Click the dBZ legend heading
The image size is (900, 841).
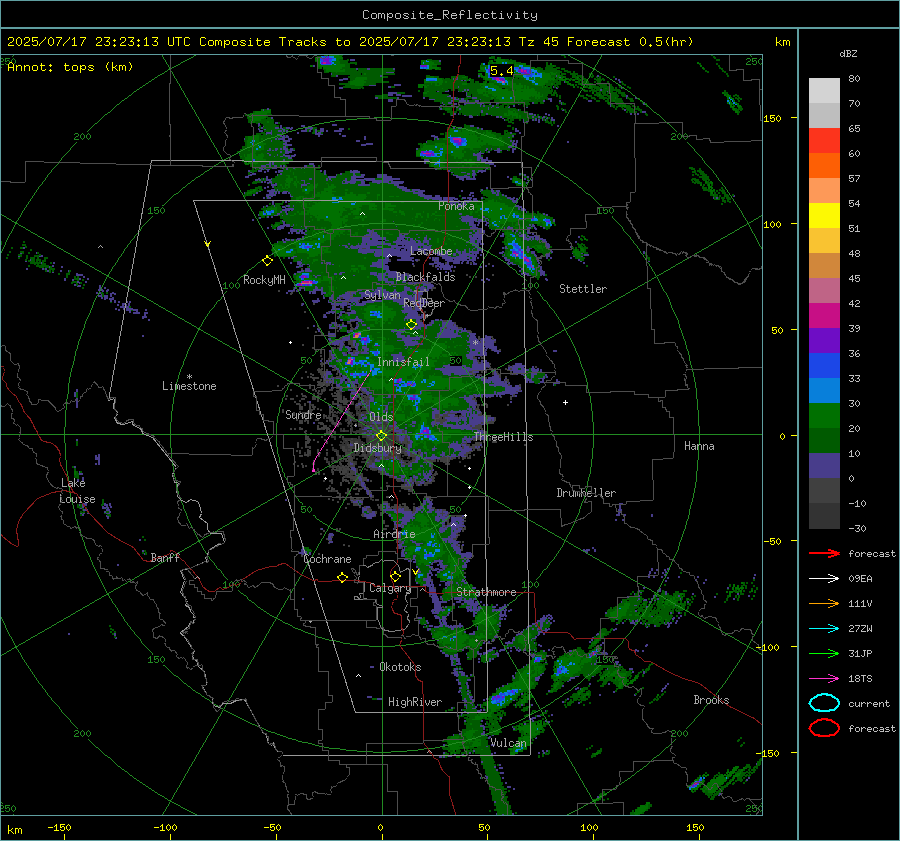[x=848, y=54]
